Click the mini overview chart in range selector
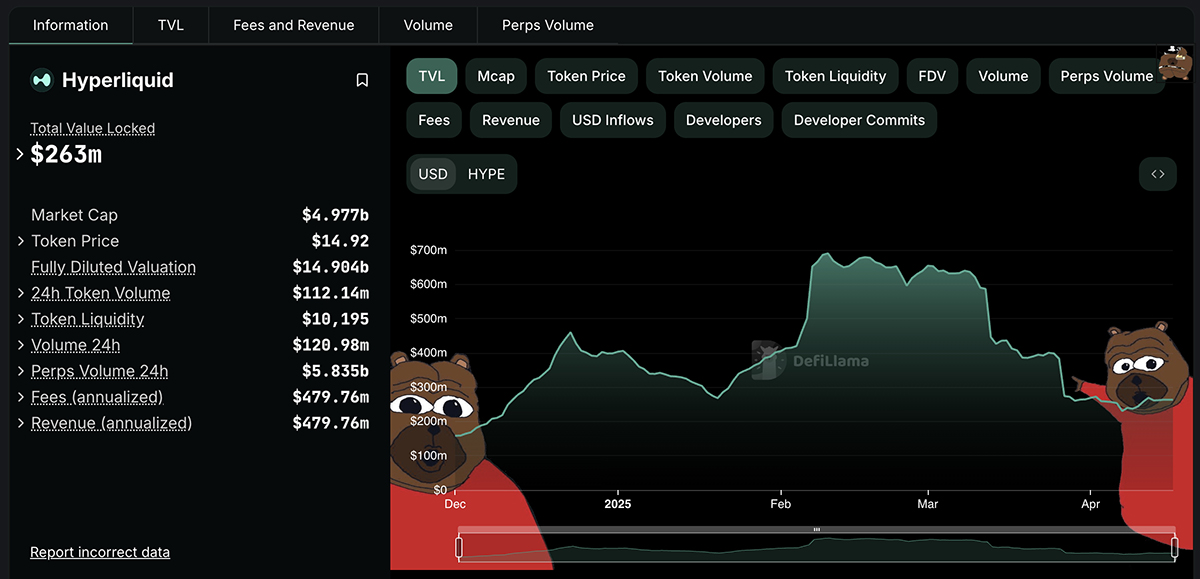 click(816, 547)
